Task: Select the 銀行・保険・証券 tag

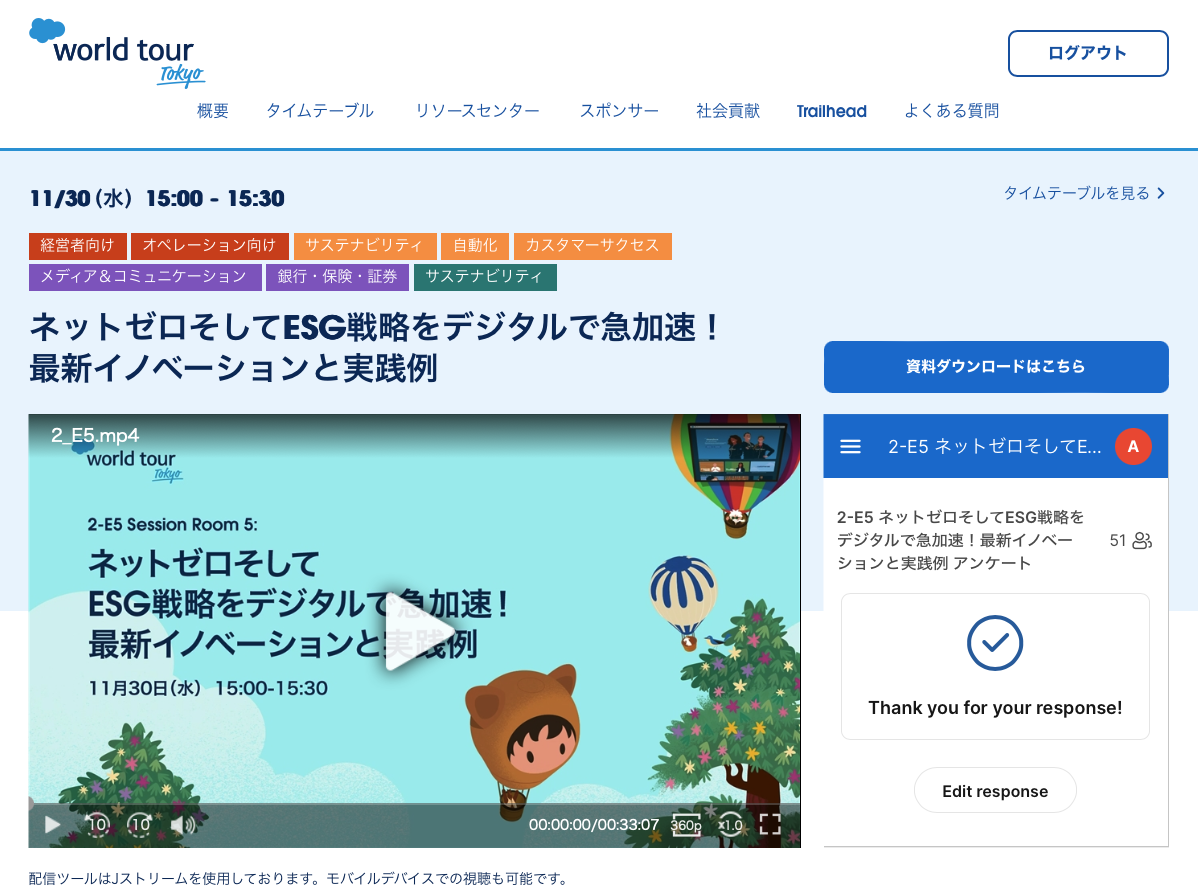Action: coord(337,277)
